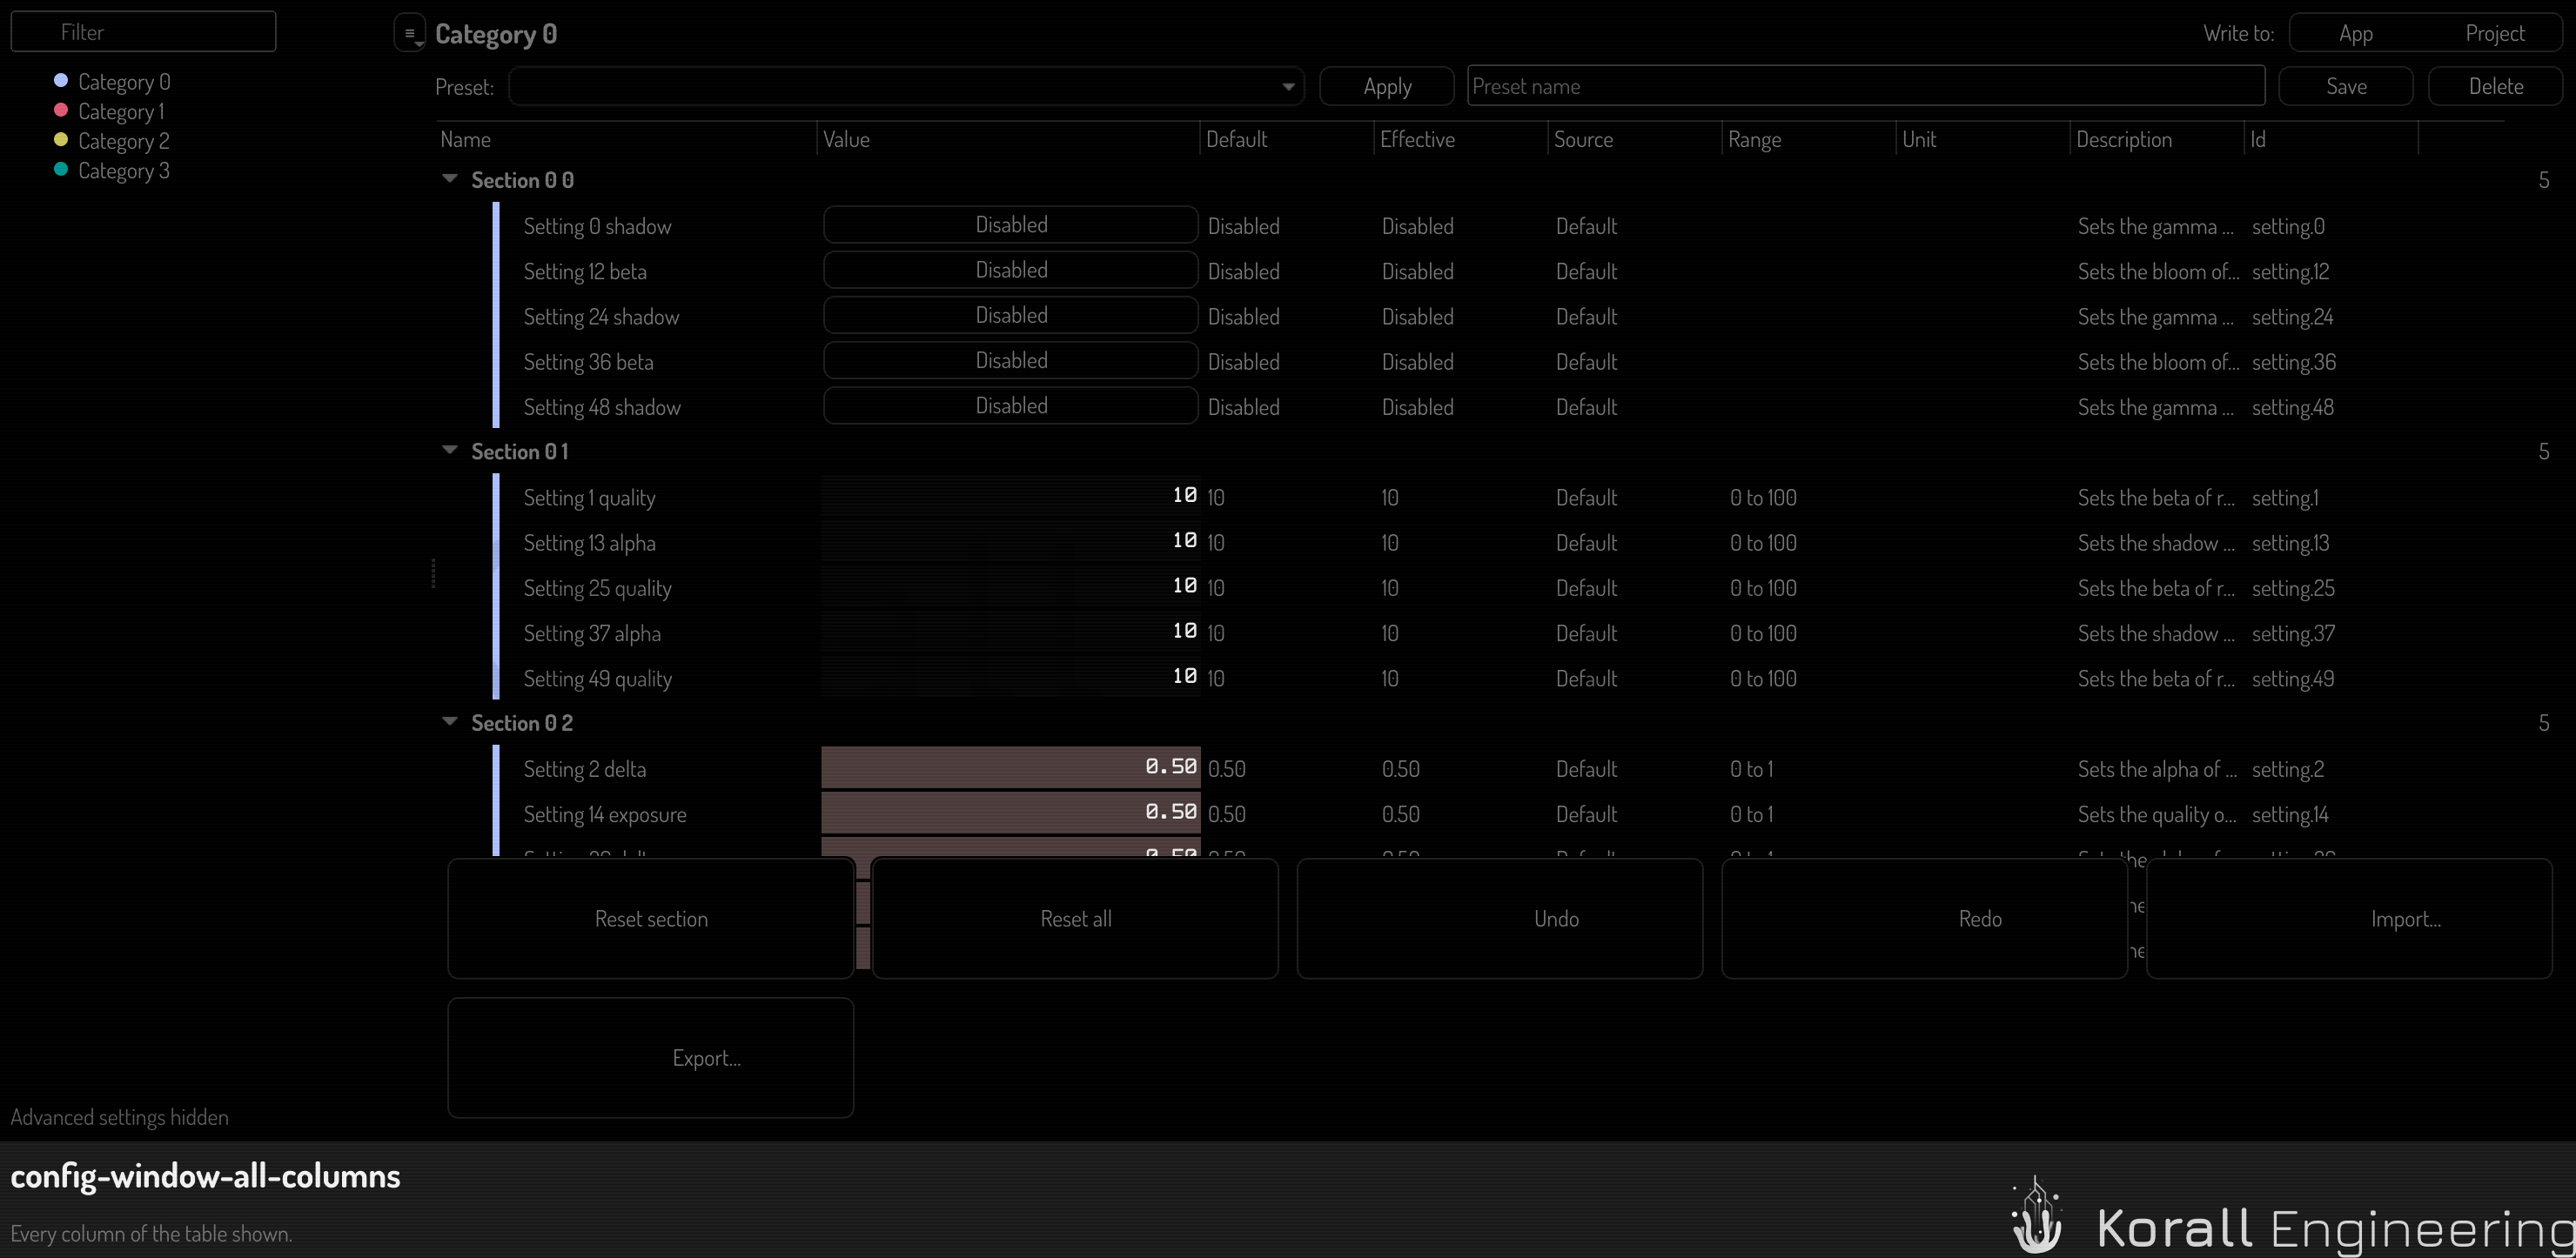Click the Reset all button
Viewport: 2576px width, 1258px height.
tap(1075, 918)
